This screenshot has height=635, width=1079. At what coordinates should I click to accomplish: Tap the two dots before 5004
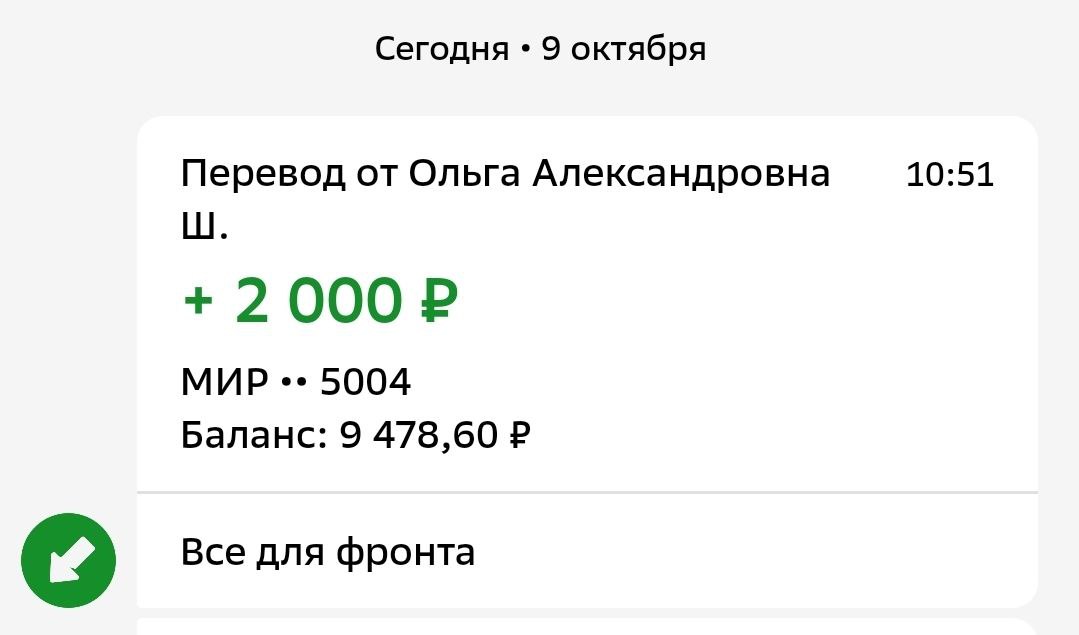(x=294, y=384)
